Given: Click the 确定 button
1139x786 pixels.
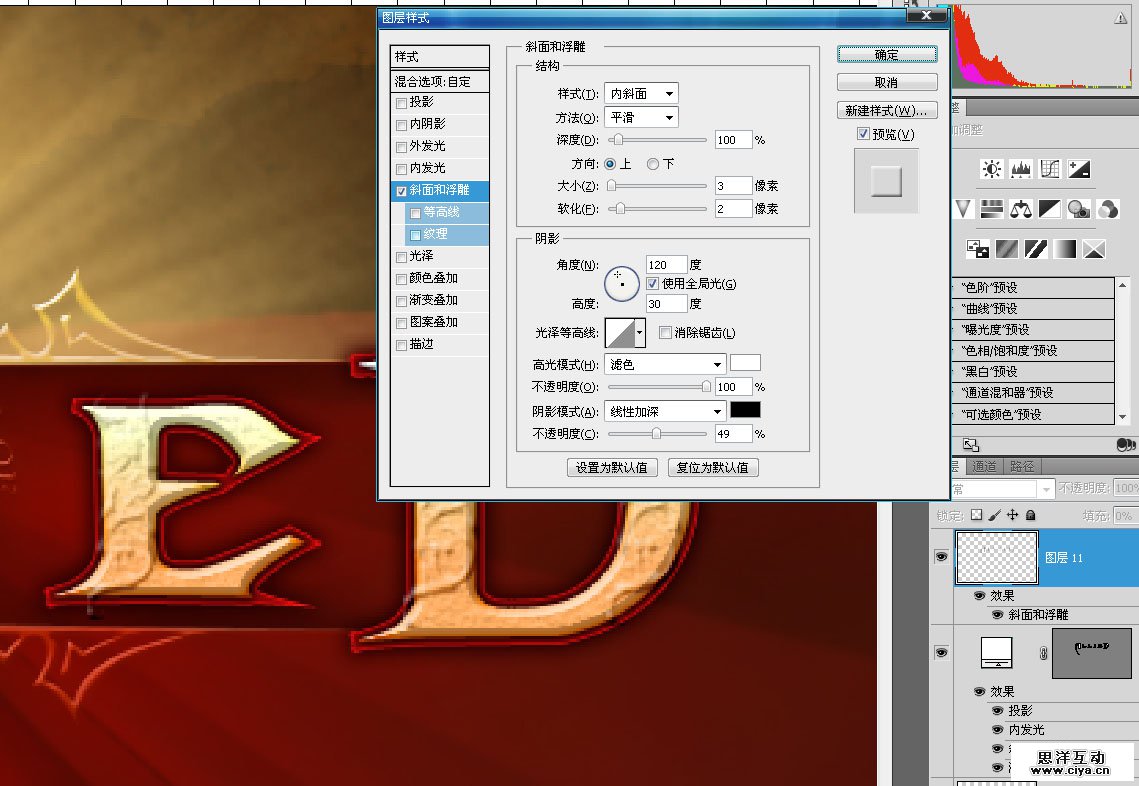Looking at the screenshot, I should pos(887,55).
